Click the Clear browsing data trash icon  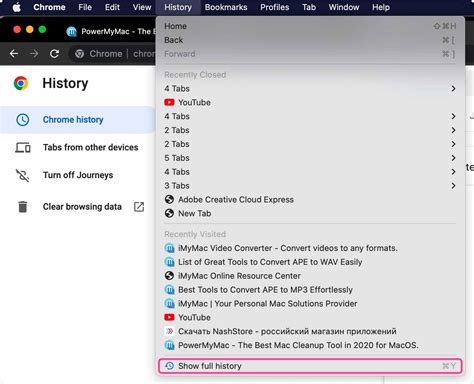click(x=23, y=207)
